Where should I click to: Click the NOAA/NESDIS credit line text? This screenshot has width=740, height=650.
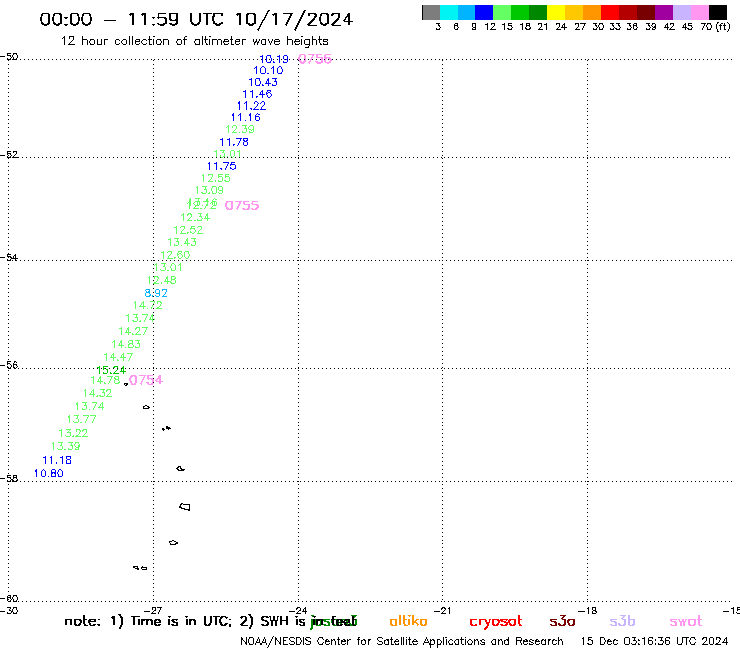[x=402, y=641]
